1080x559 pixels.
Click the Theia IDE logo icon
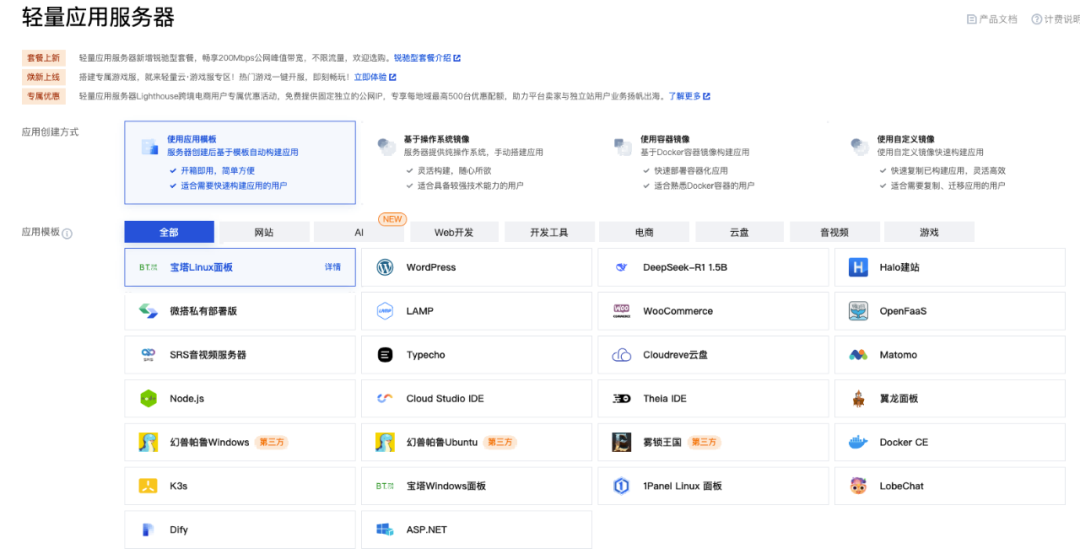[621, 399]
